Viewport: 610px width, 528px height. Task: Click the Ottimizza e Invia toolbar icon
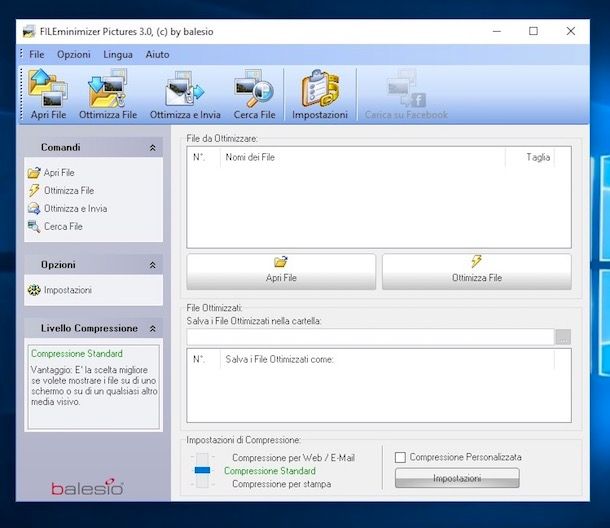click(x=184, y=94)
